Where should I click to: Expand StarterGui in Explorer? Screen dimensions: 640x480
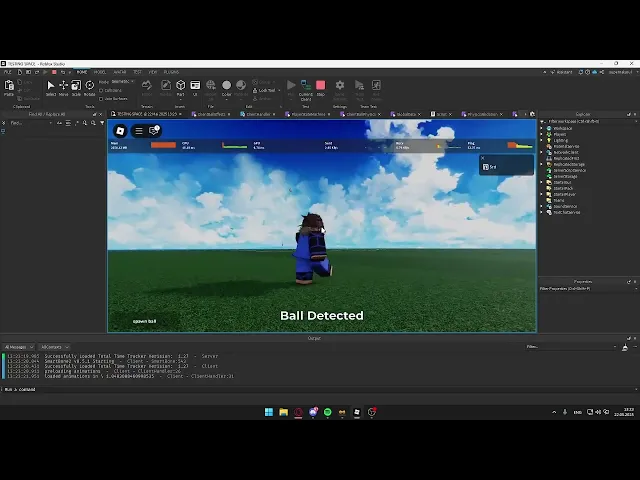(x=542, y=182)
